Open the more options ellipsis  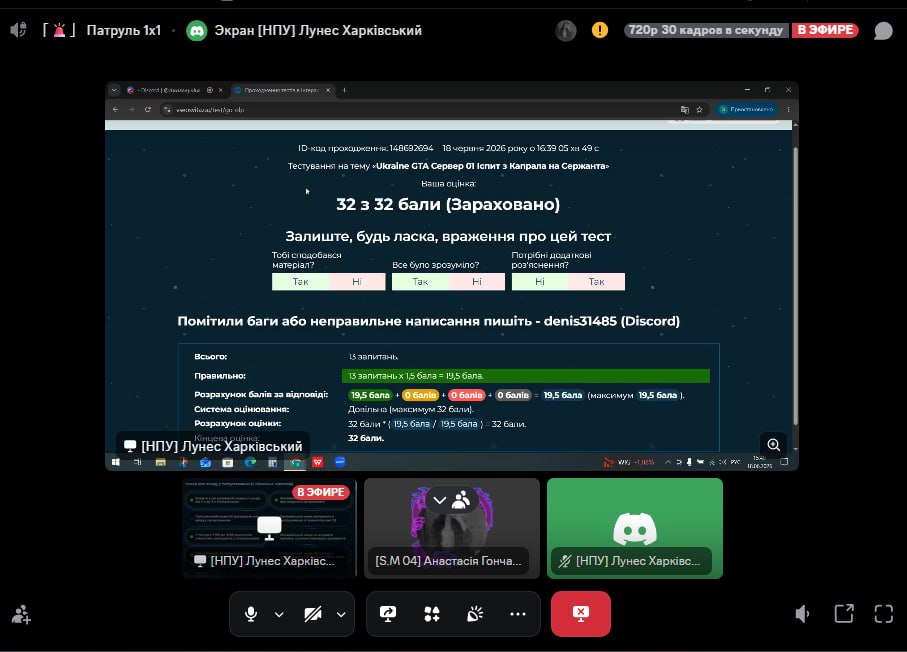tap(518, 614)
